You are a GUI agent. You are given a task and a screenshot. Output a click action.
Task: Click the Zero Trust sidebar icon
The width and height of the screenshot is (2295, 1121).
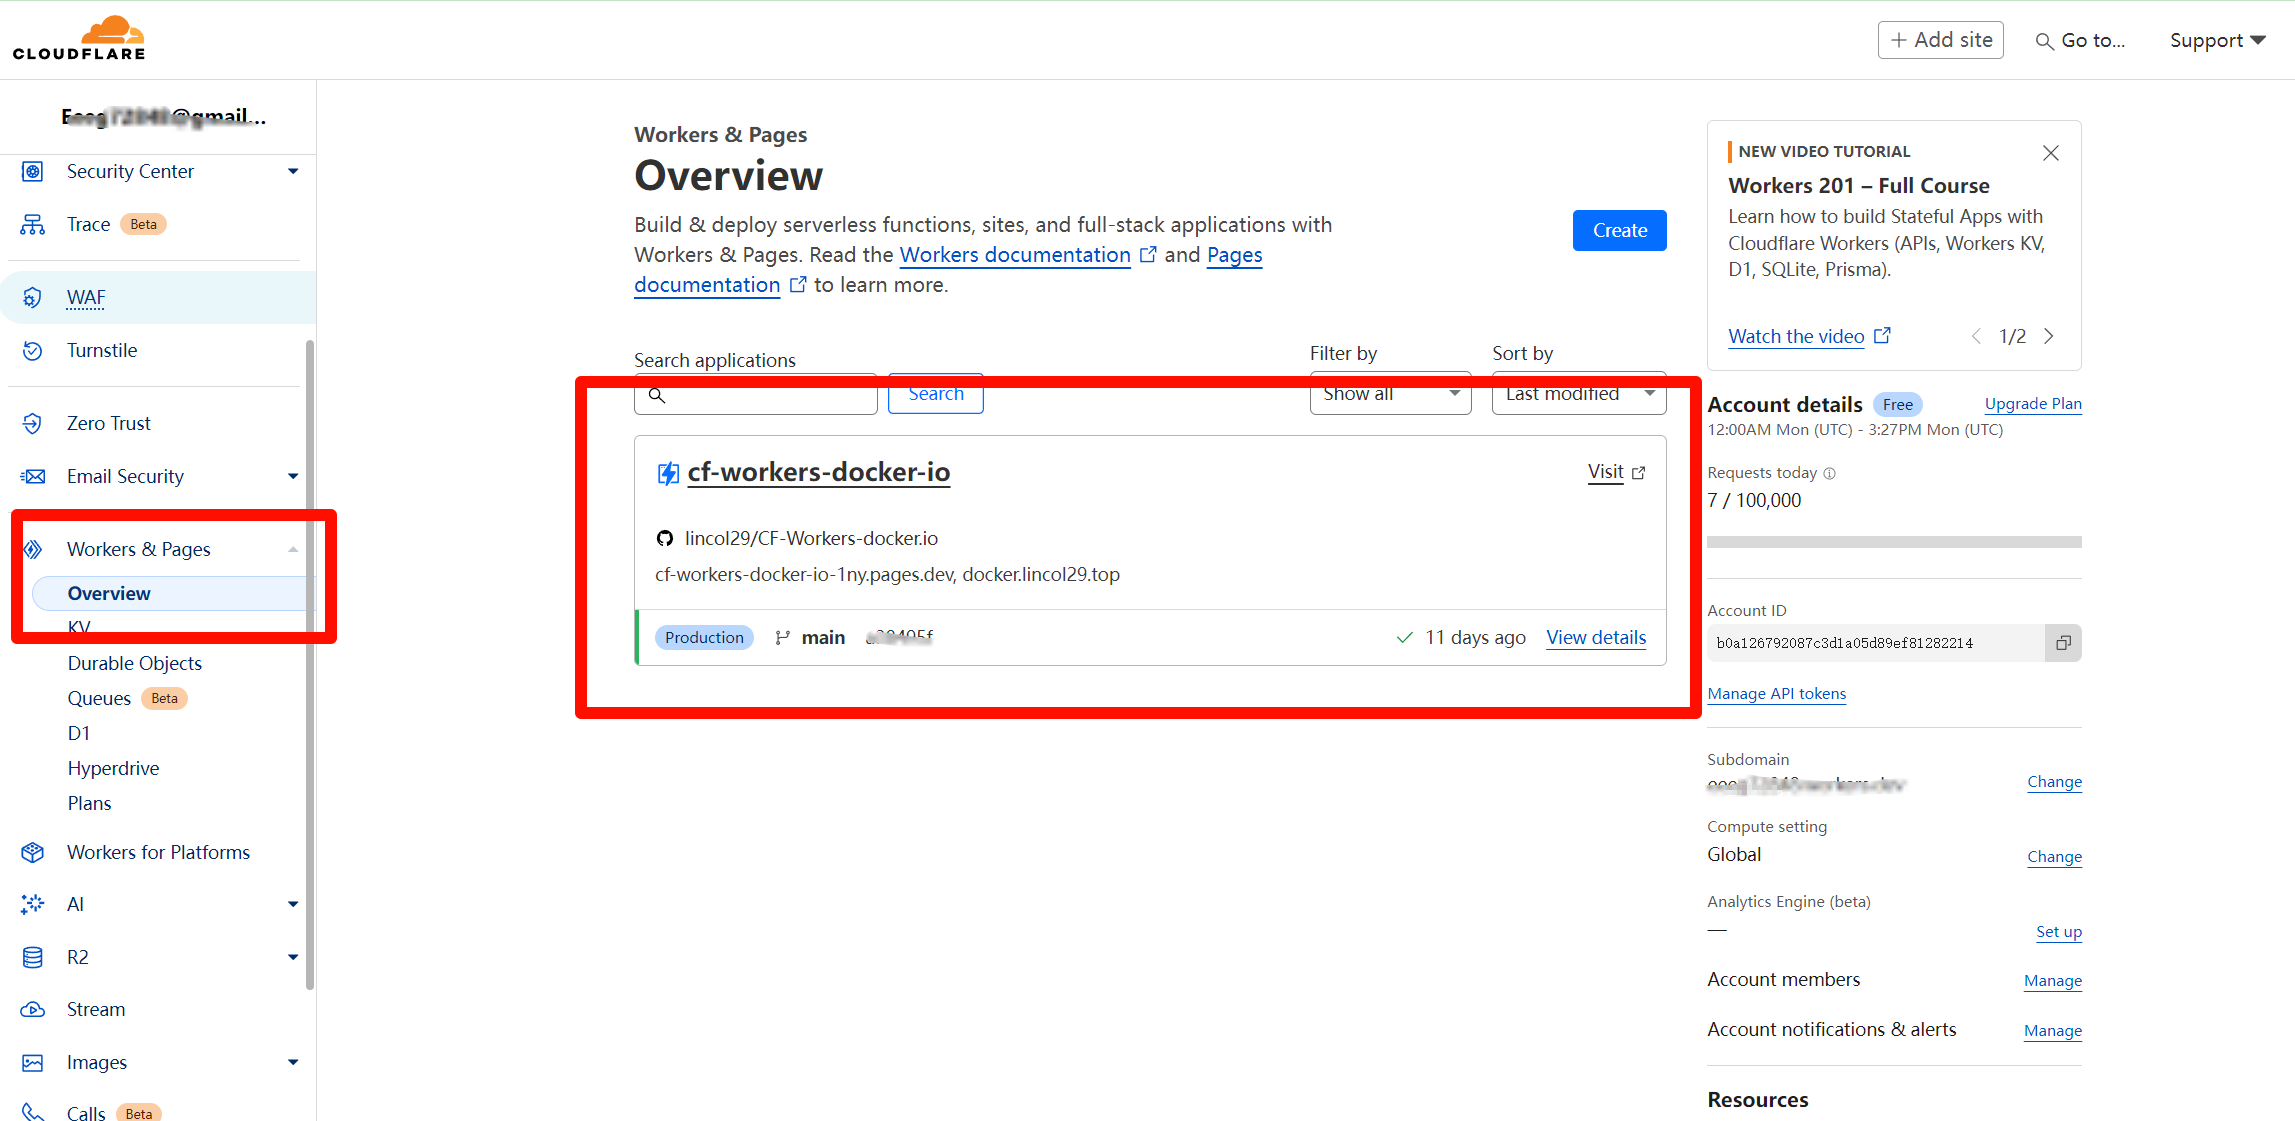(x=32, y=423)
